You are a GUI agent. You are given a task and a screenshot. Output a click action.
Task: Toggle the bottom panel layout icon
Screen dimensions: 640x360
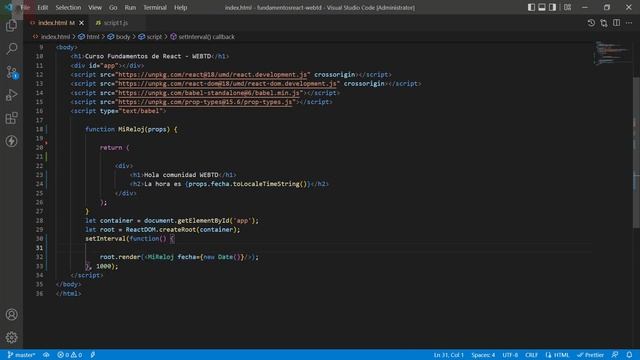coord(542,7)
